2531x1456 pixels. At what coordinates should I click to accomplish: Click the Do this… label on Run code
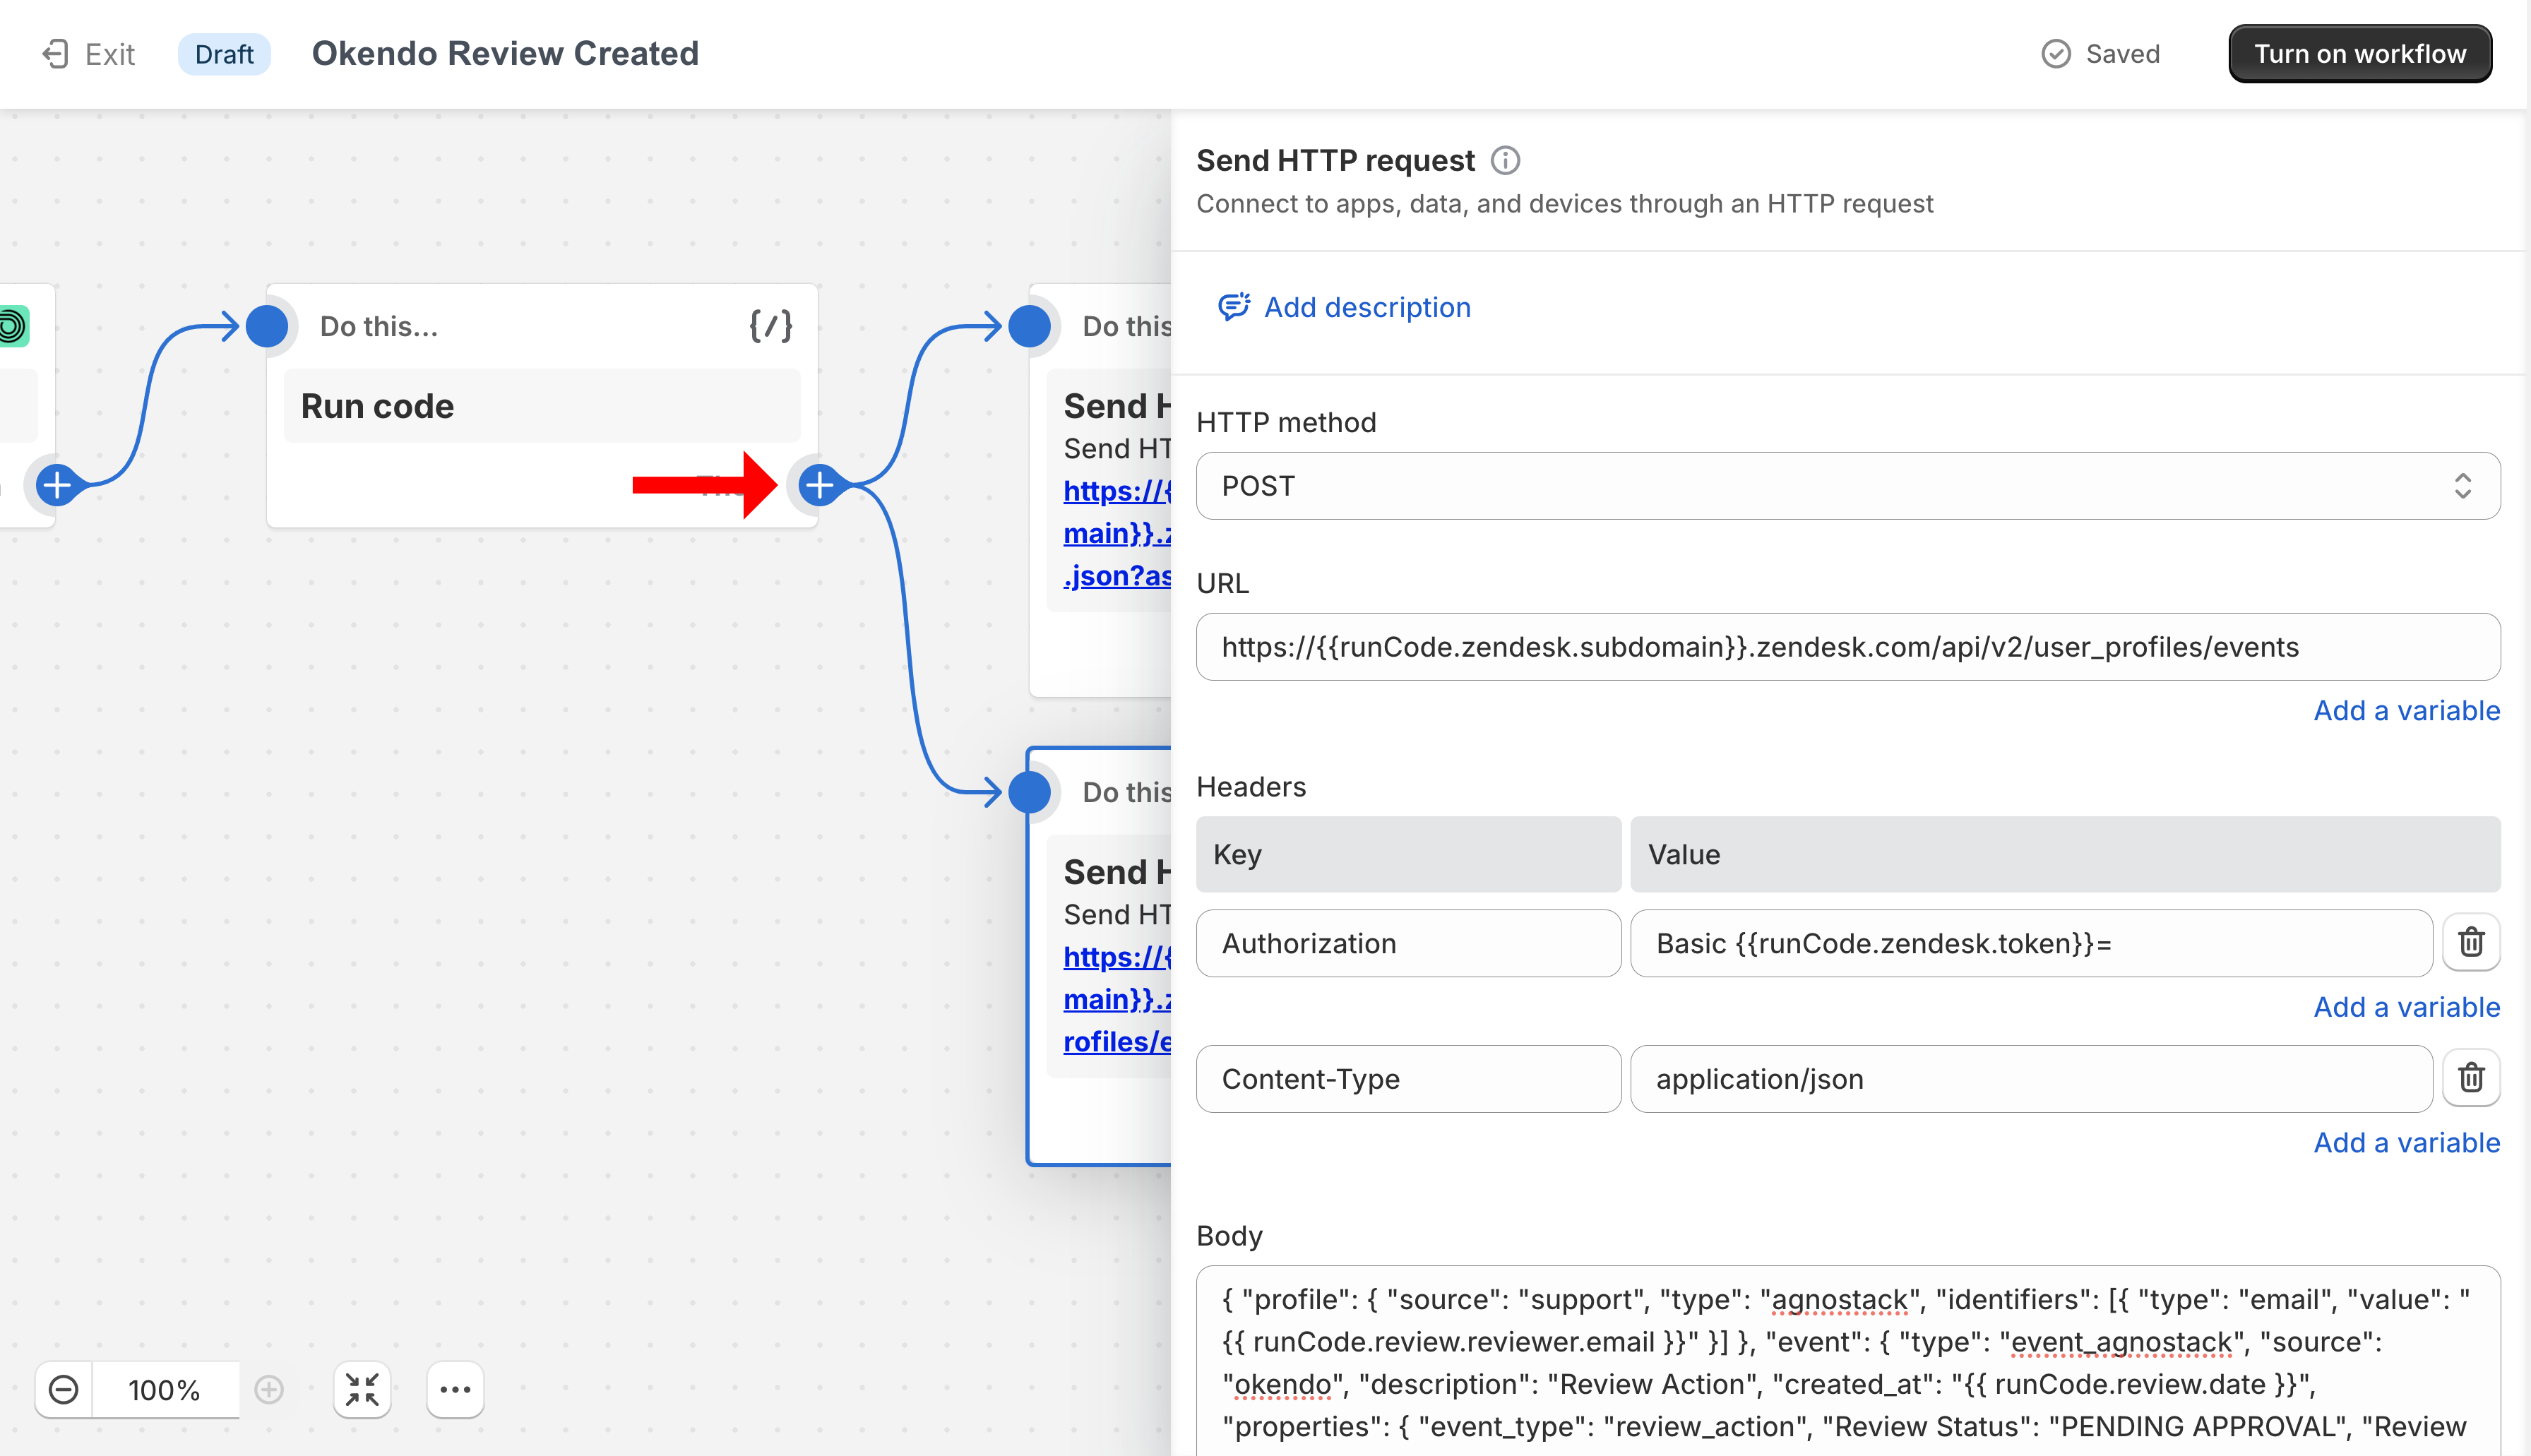coord(379,326)
